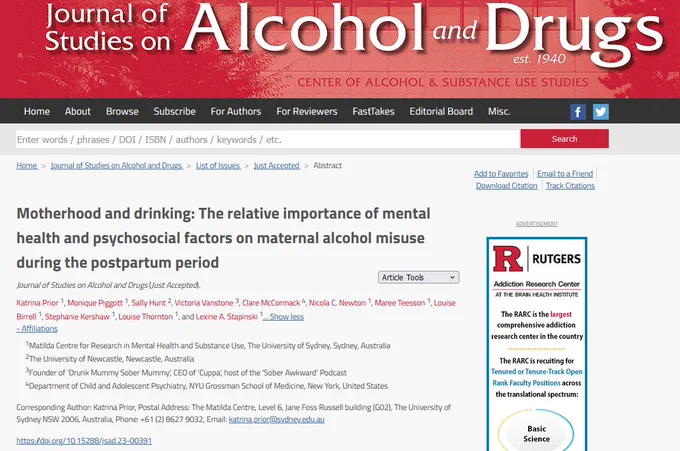The height and width of the screenshot is (451, 680).
Task: Click the article title heading
Action: tap(224, 238)
